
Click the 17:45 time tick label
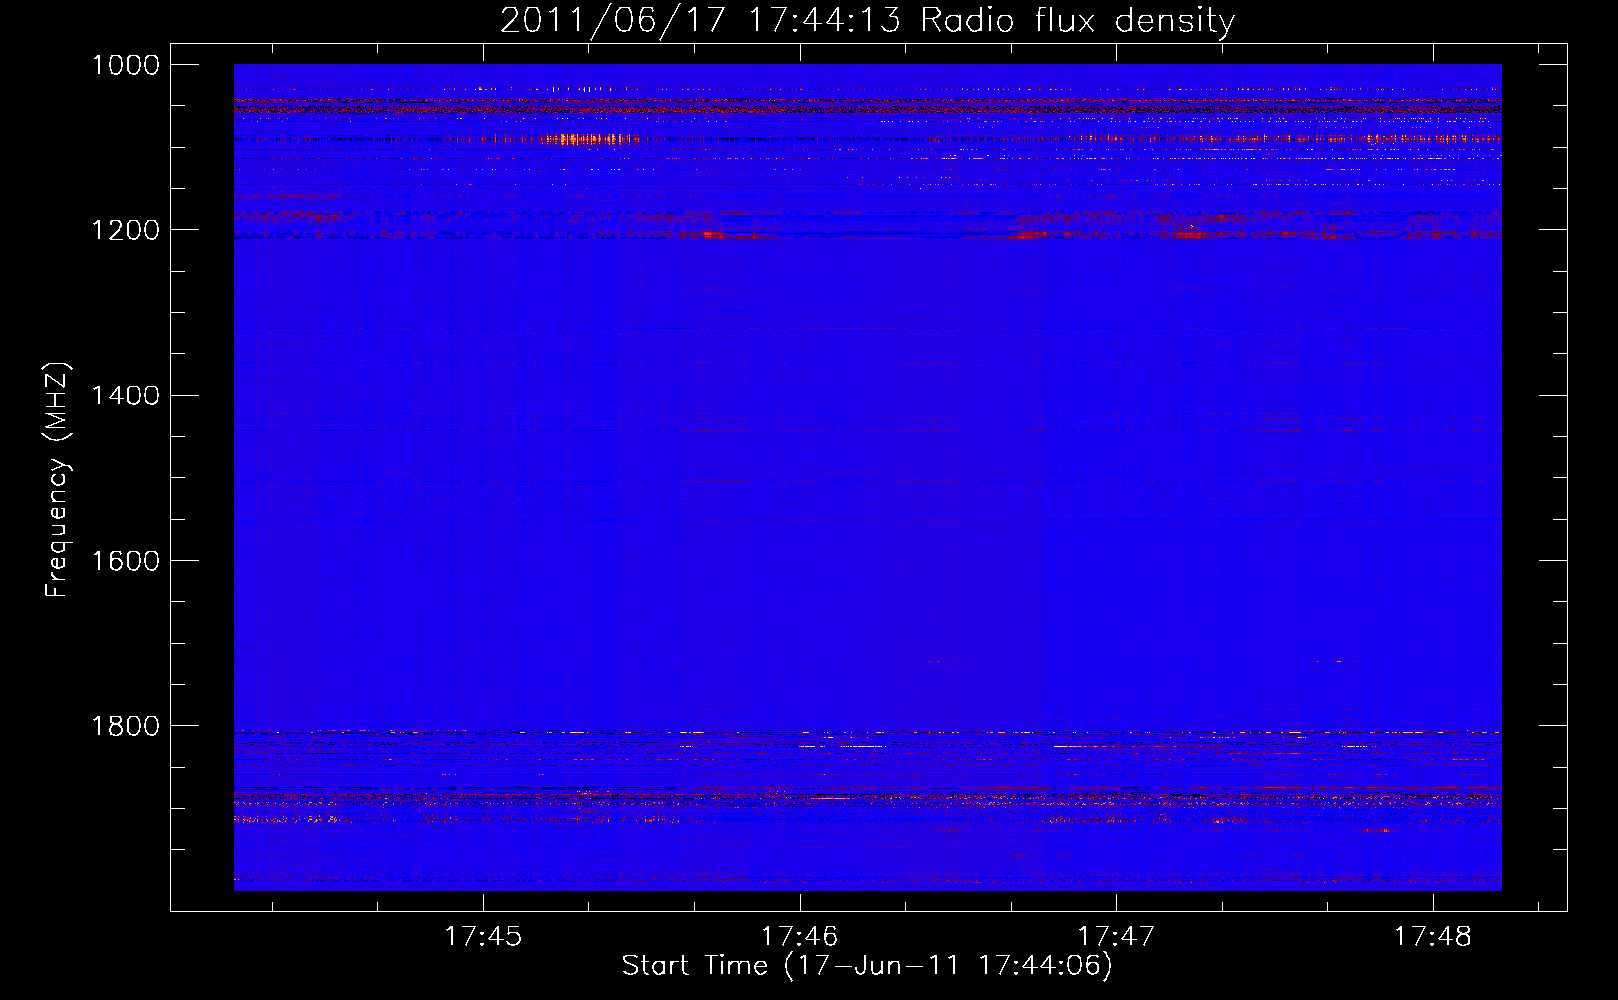click(483, 936)
